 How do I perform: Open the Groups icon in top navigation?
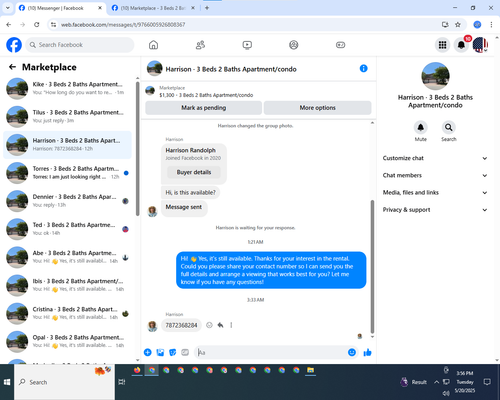(x=294, y=45)
